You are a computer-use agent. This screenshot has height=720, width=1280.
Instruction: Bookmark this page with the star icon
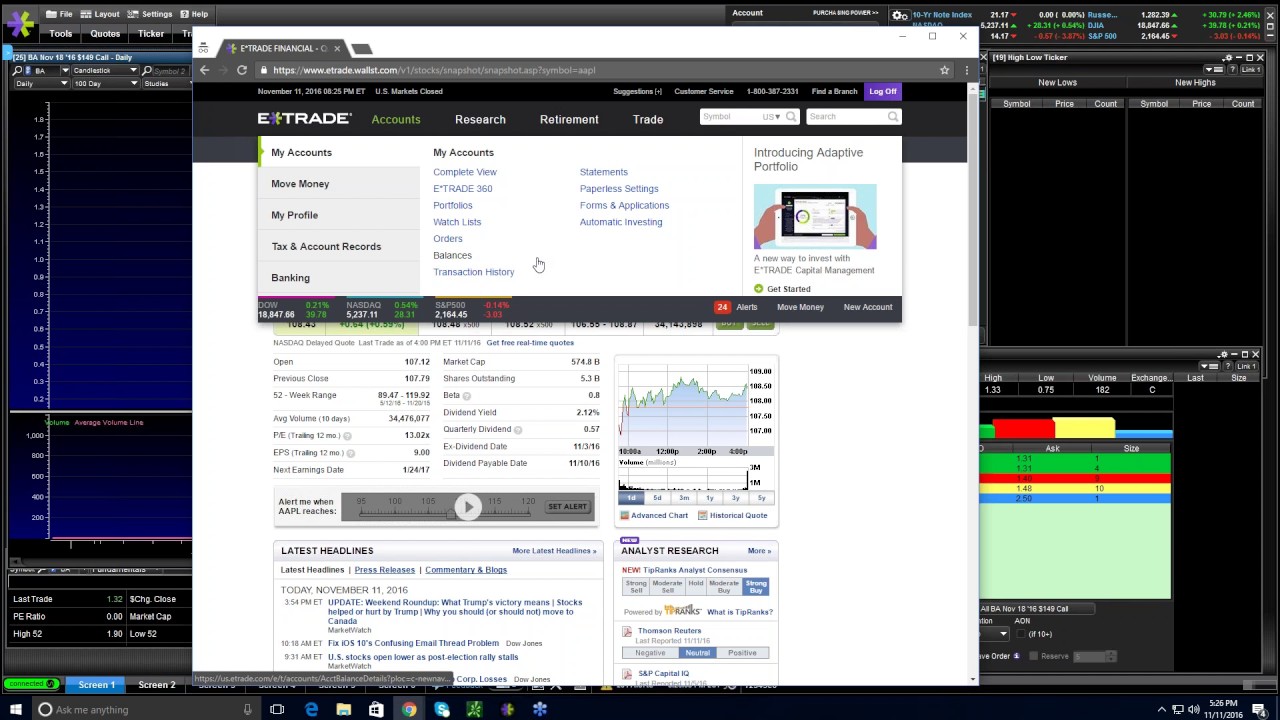click(x=944, y=70)
